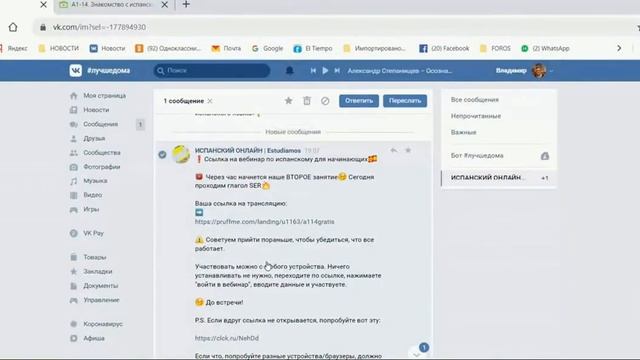Play the audio track in header

click(325, 71)
